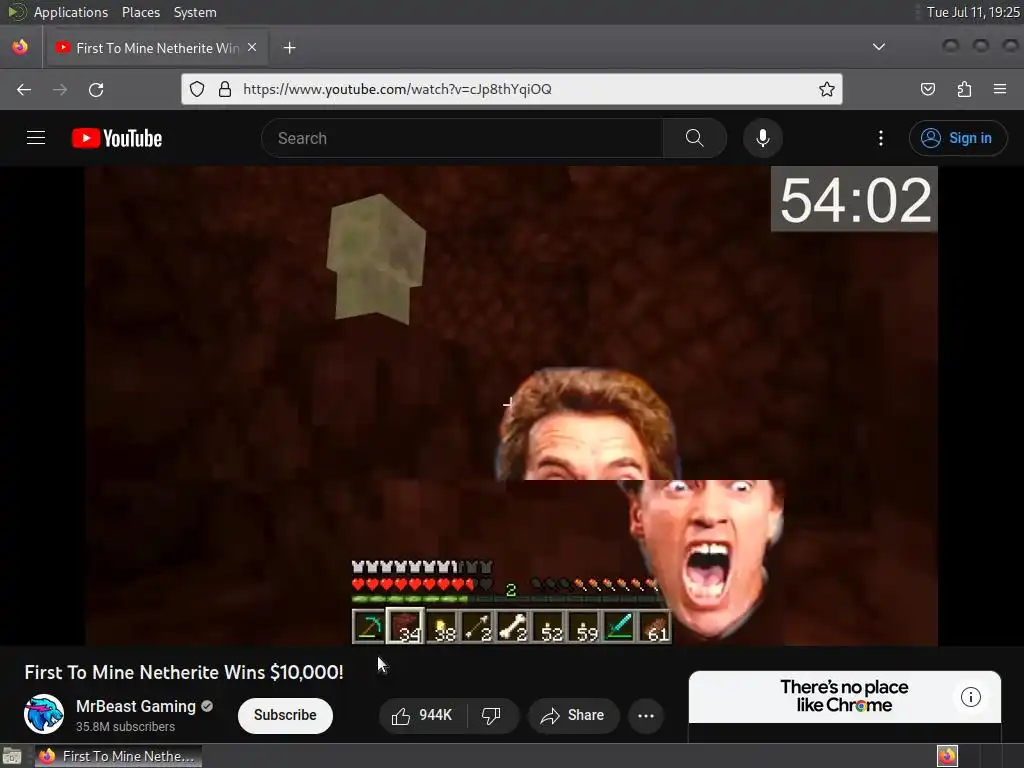Share this video
This screenshot has height=768, width=1024.
coord(572,715)
